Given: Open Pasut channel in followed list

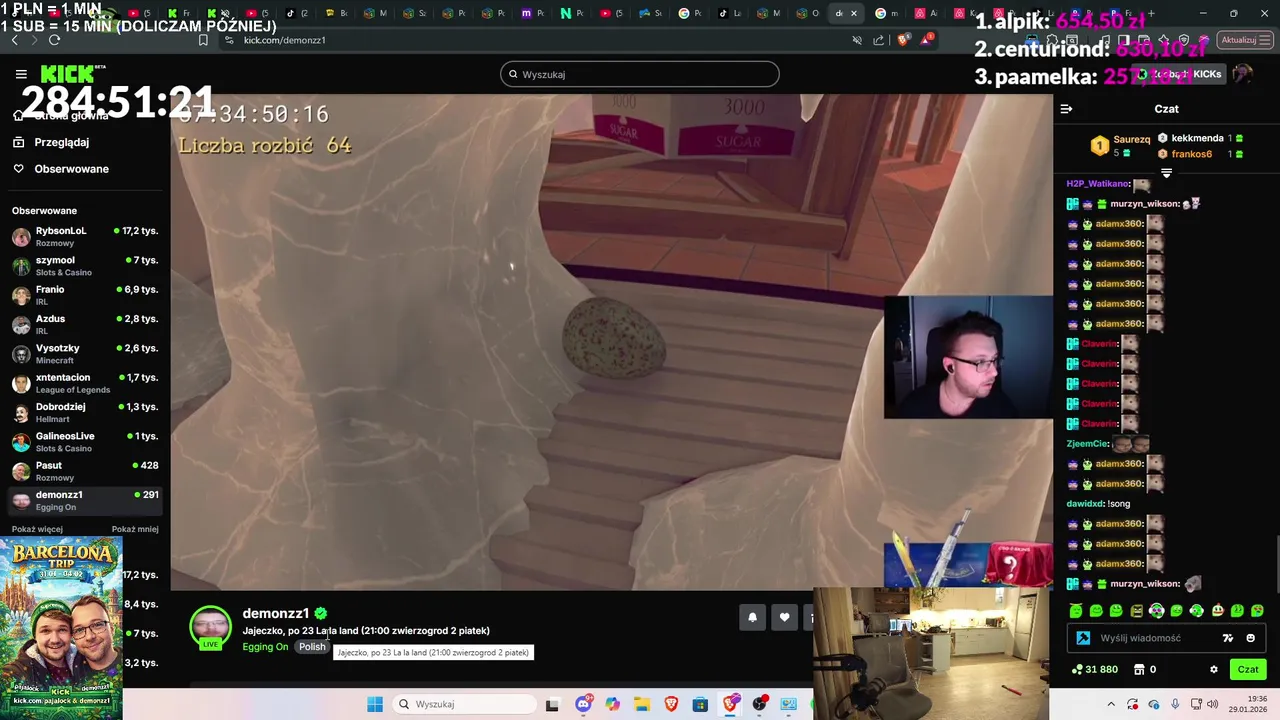Looking at the screenshot, I should click(85, 471).
